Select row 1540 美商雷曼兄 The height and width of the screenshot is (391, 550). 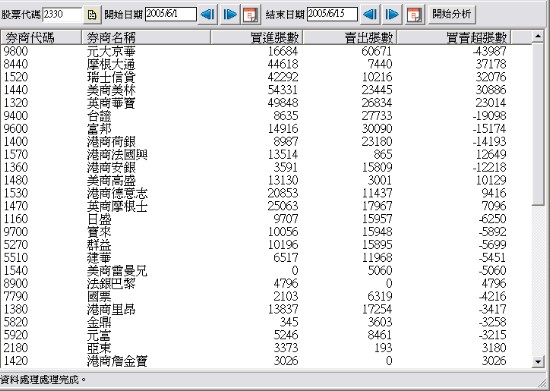tap(266, 270)
